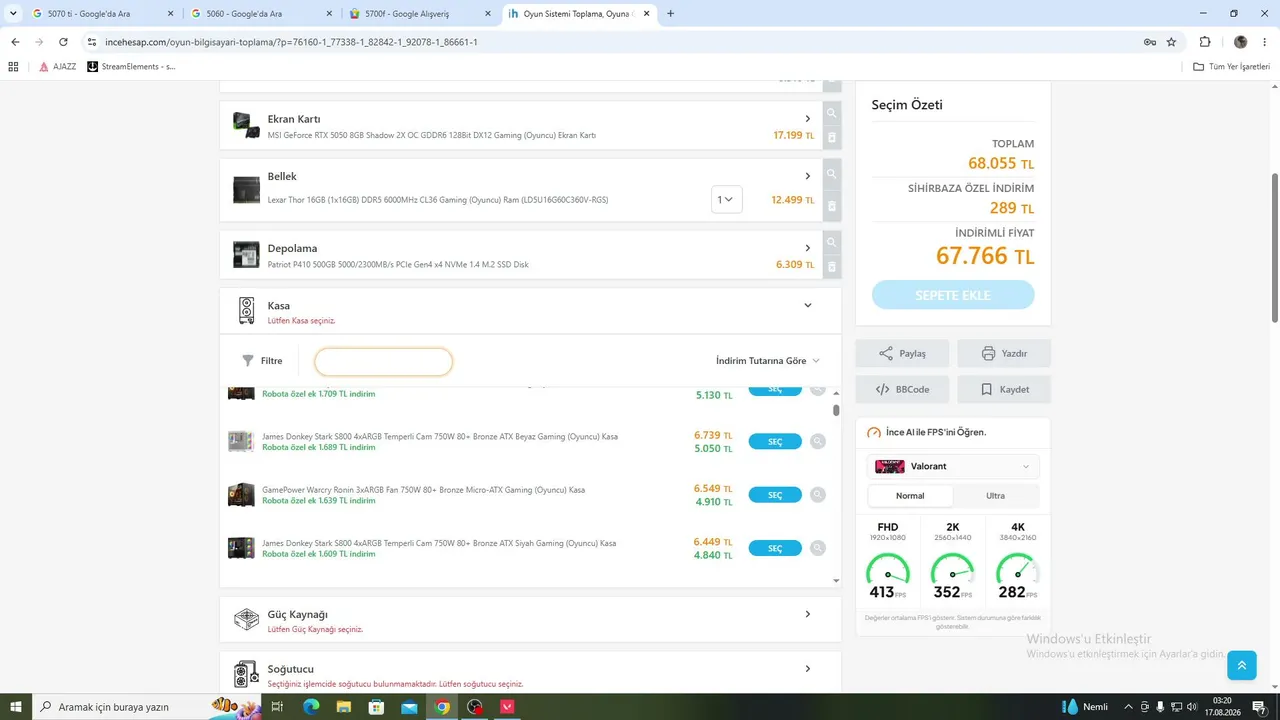Click the SEPETE EKLE button
This screenshot has width=1280, height=720.
953,295
